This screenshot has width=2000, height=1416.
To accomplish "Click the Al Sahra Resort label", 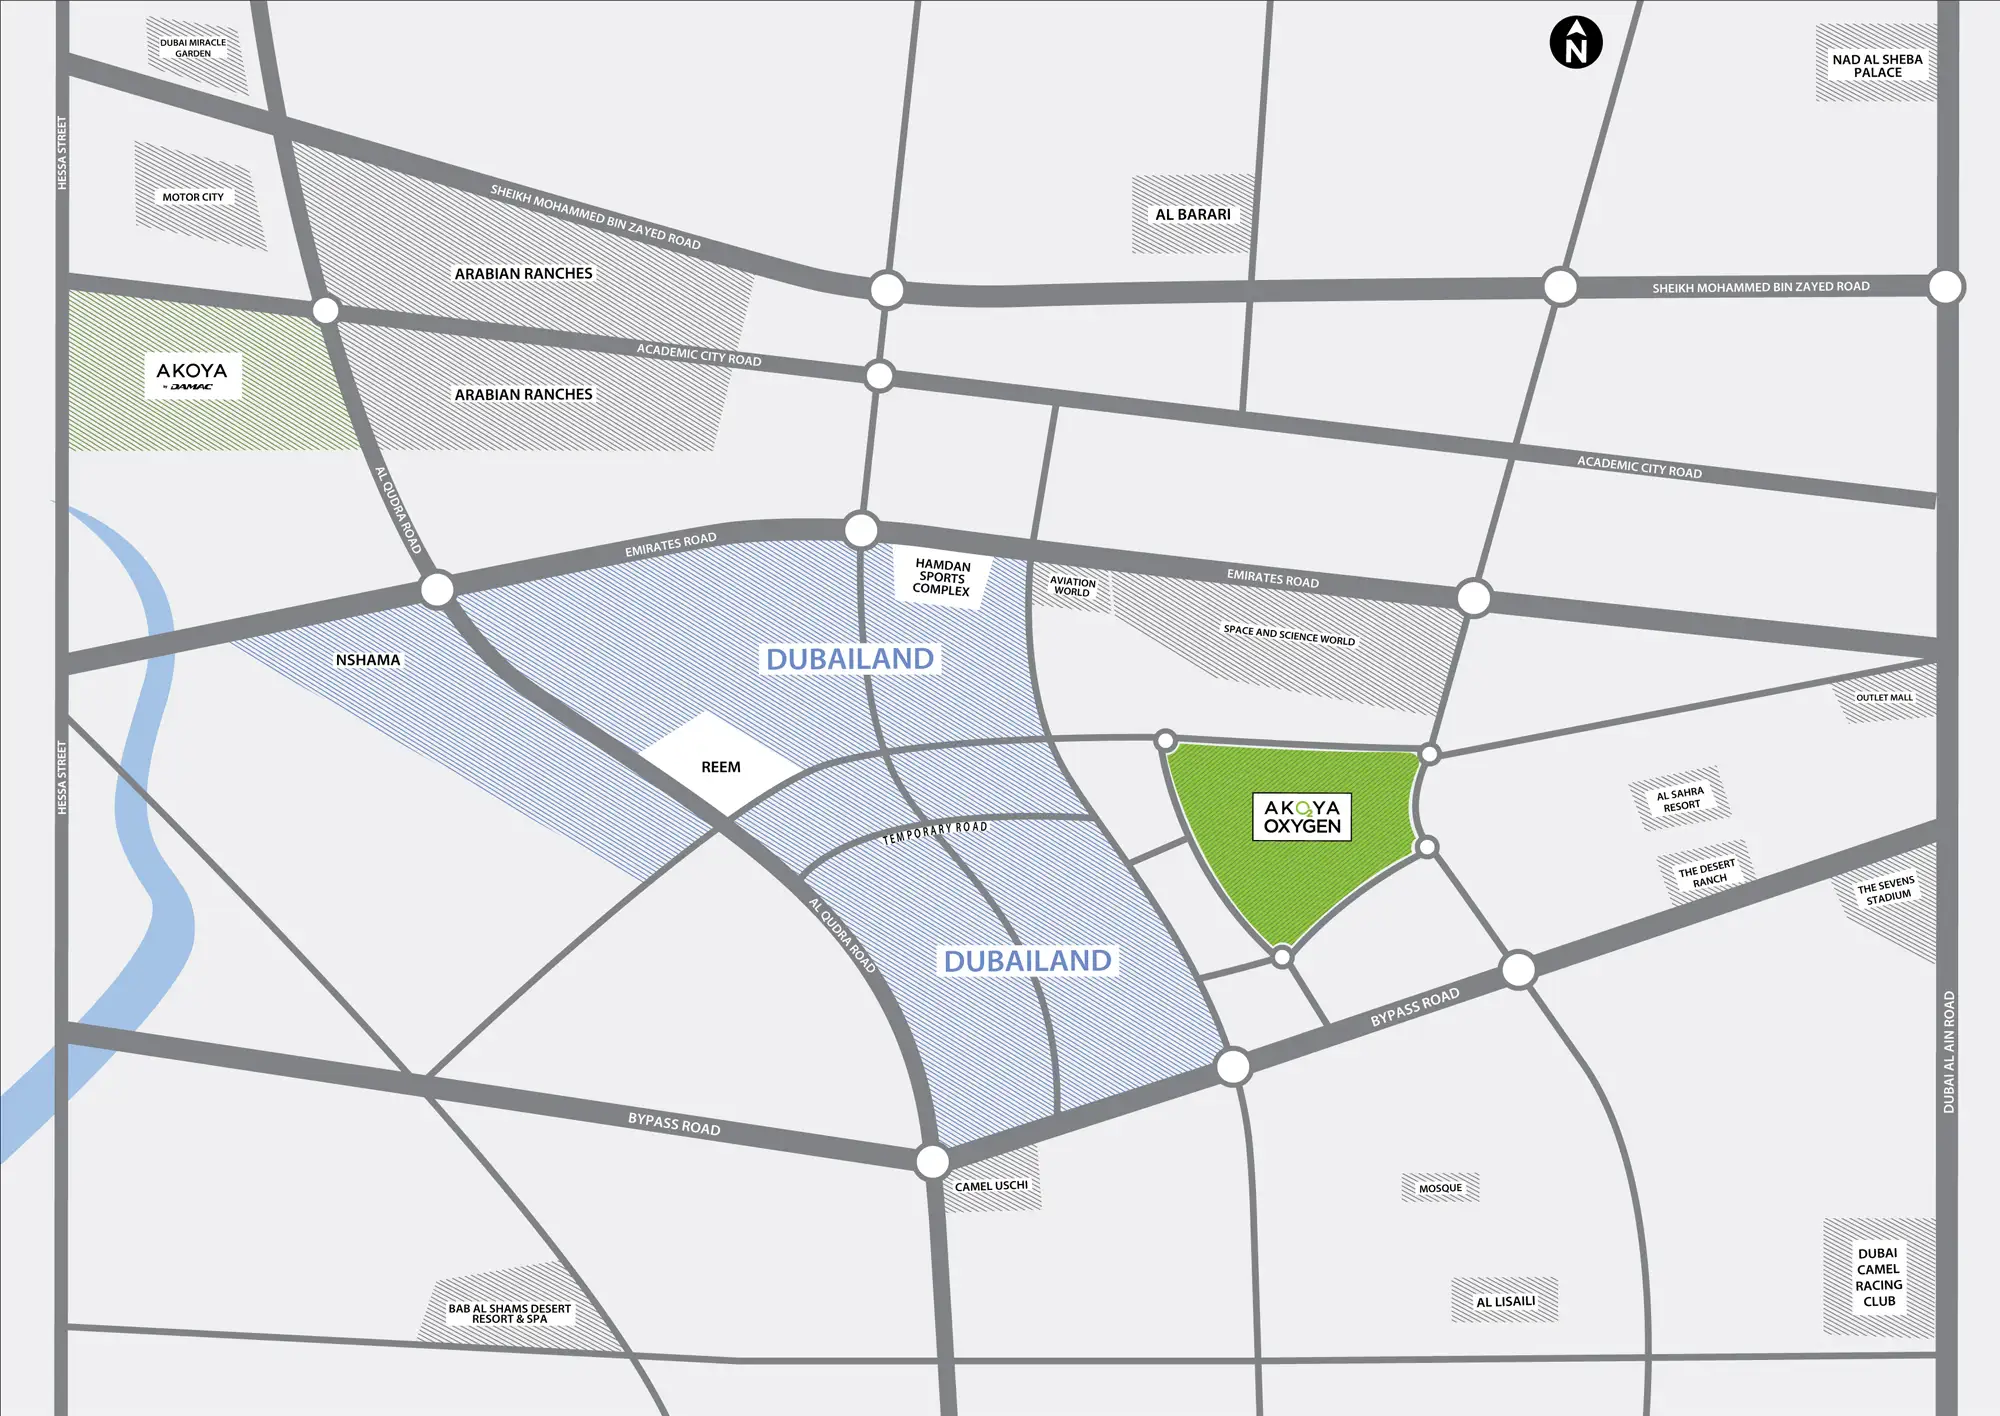I will 1681,799.
